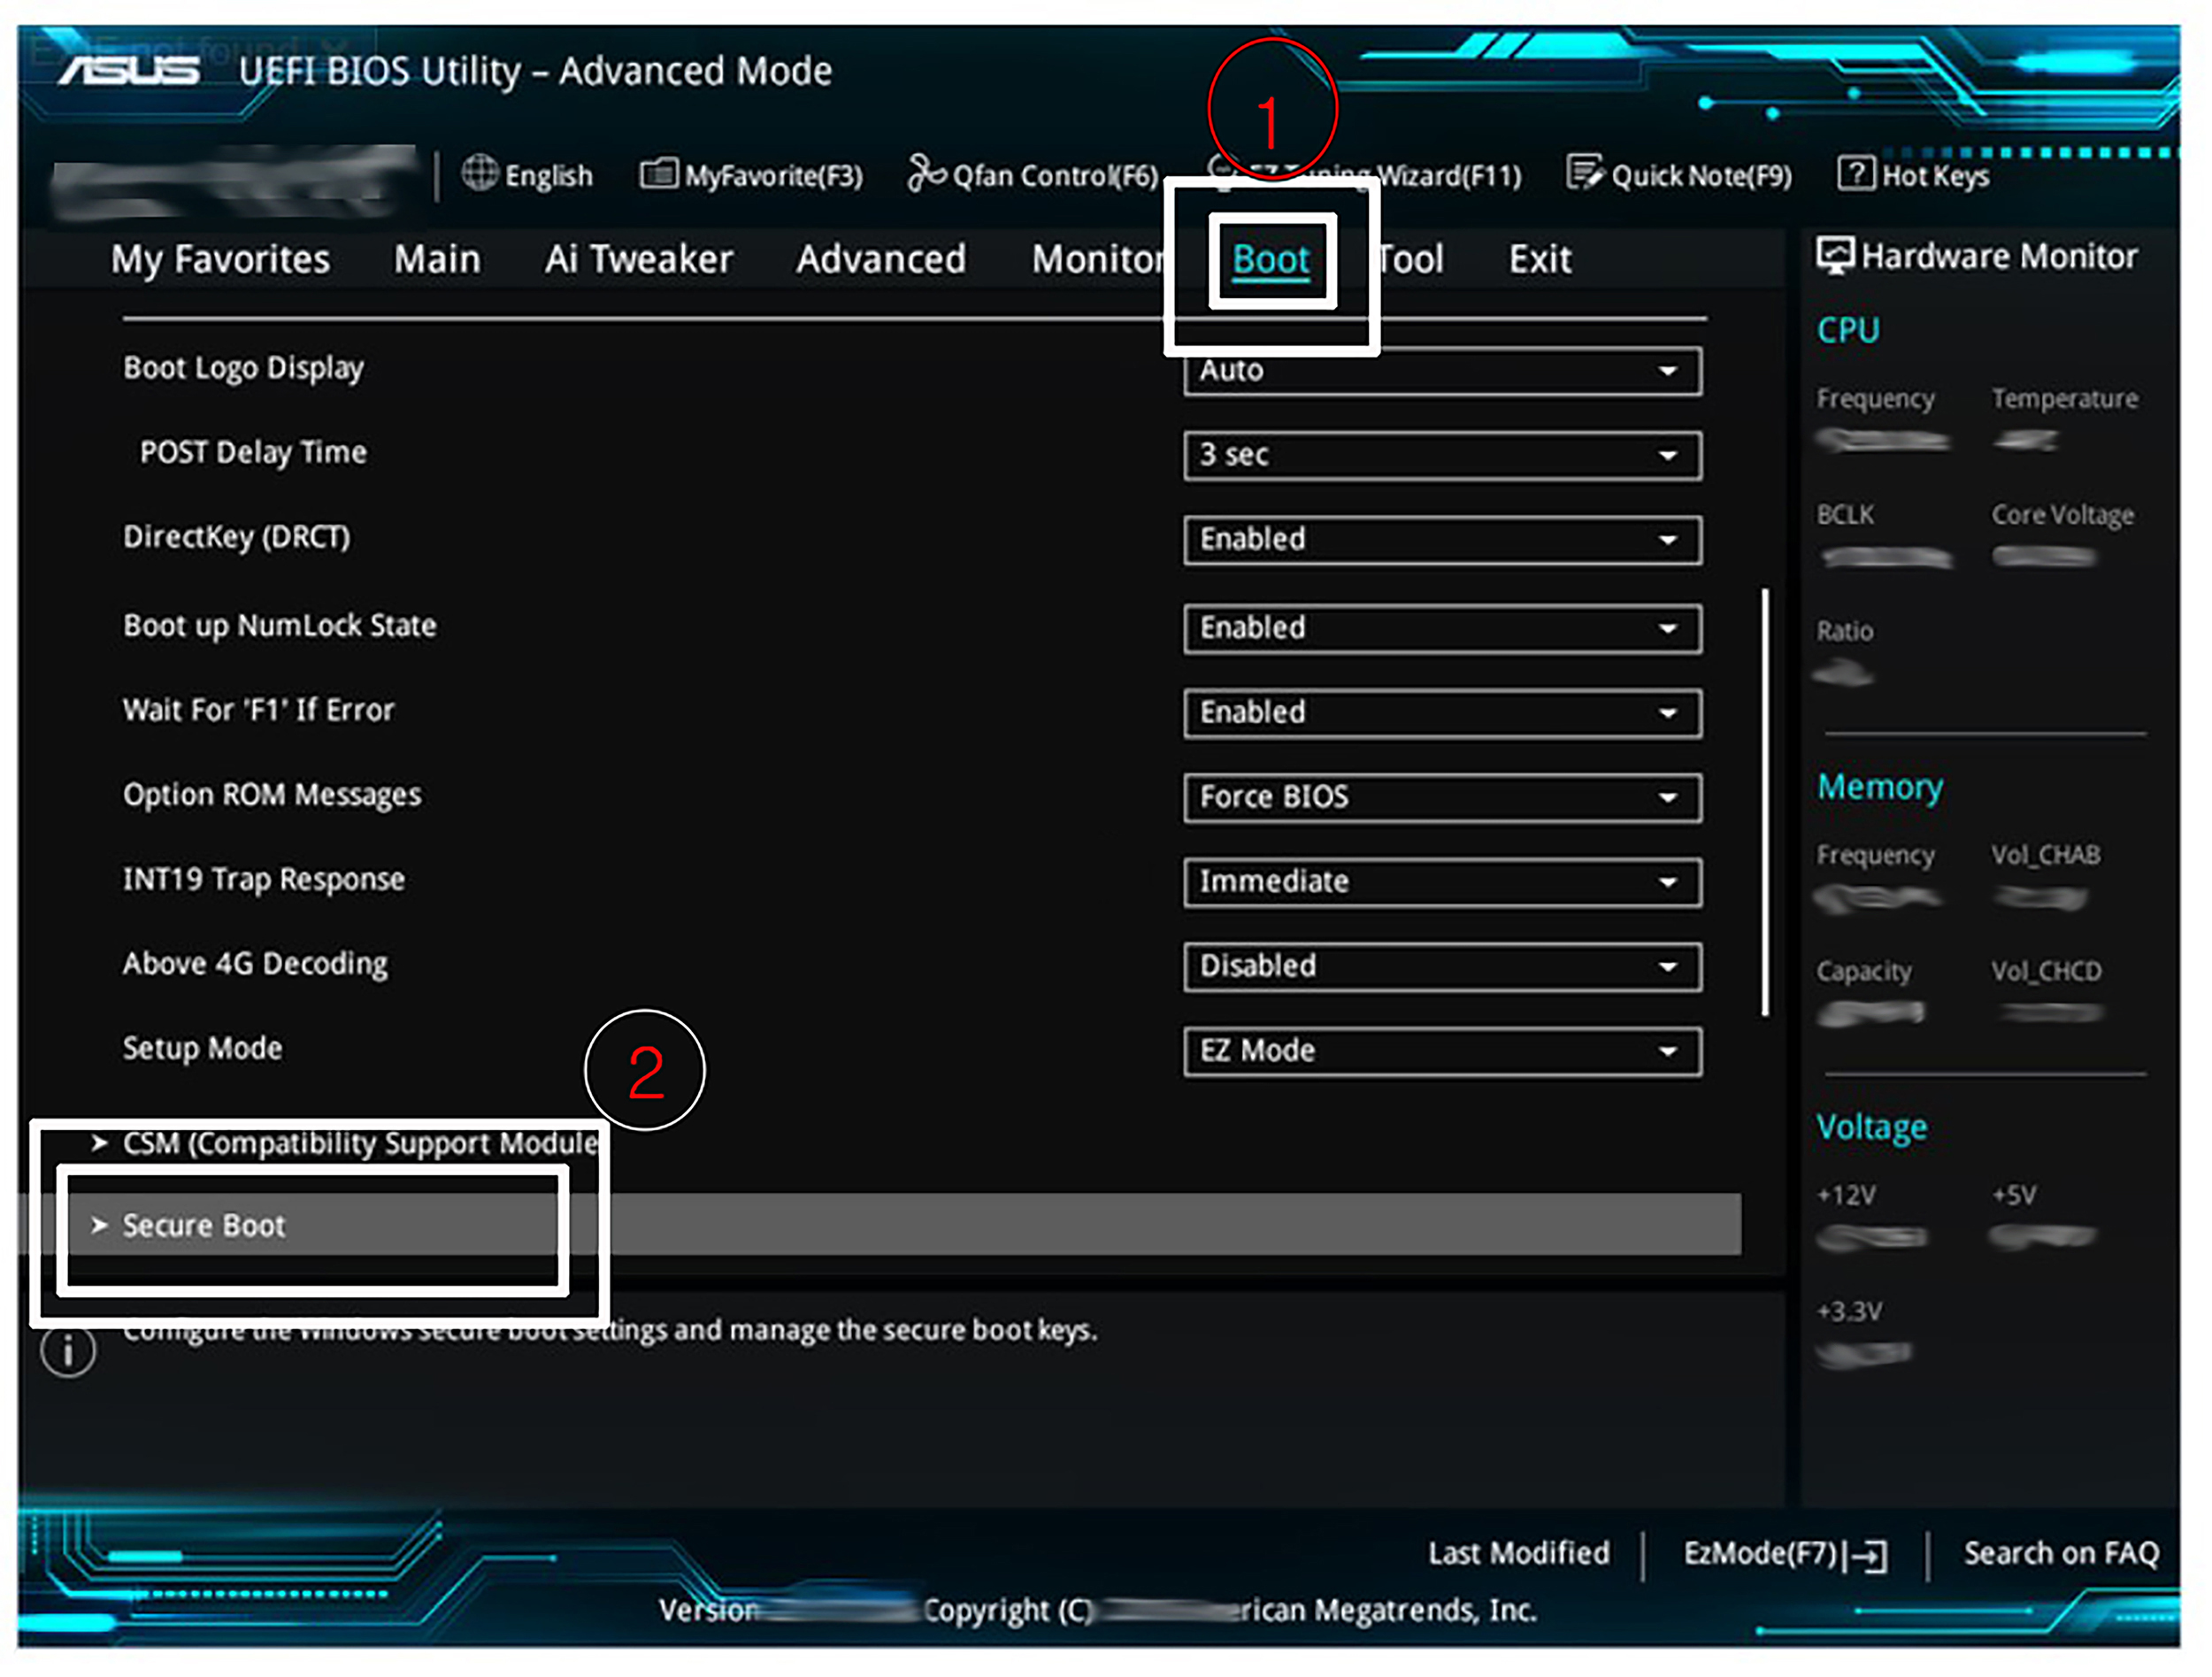Click the Option ROM Messages label

[272, 795]
